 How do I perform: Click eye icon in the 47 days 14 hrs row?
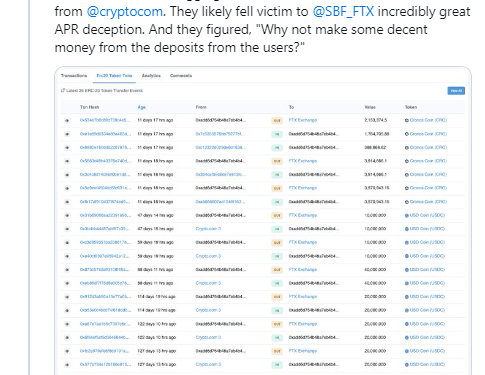(67, 216)
